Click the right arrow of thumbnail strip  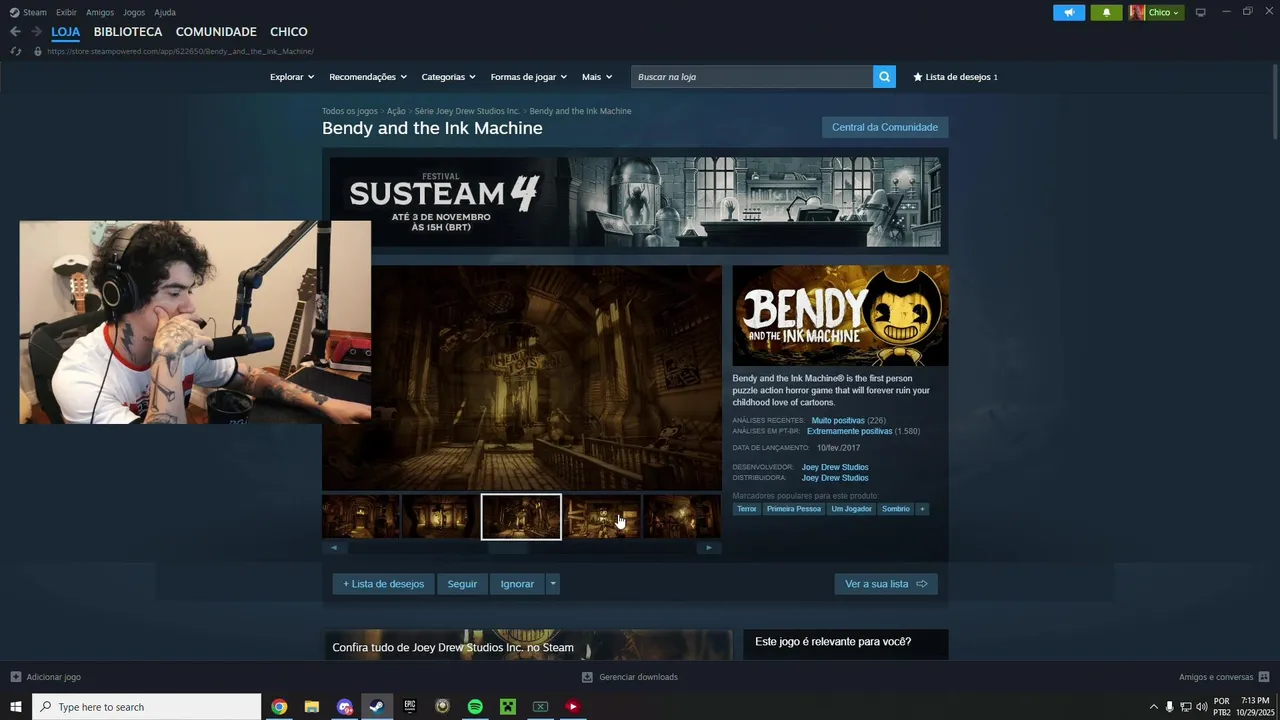pos(709,548)
